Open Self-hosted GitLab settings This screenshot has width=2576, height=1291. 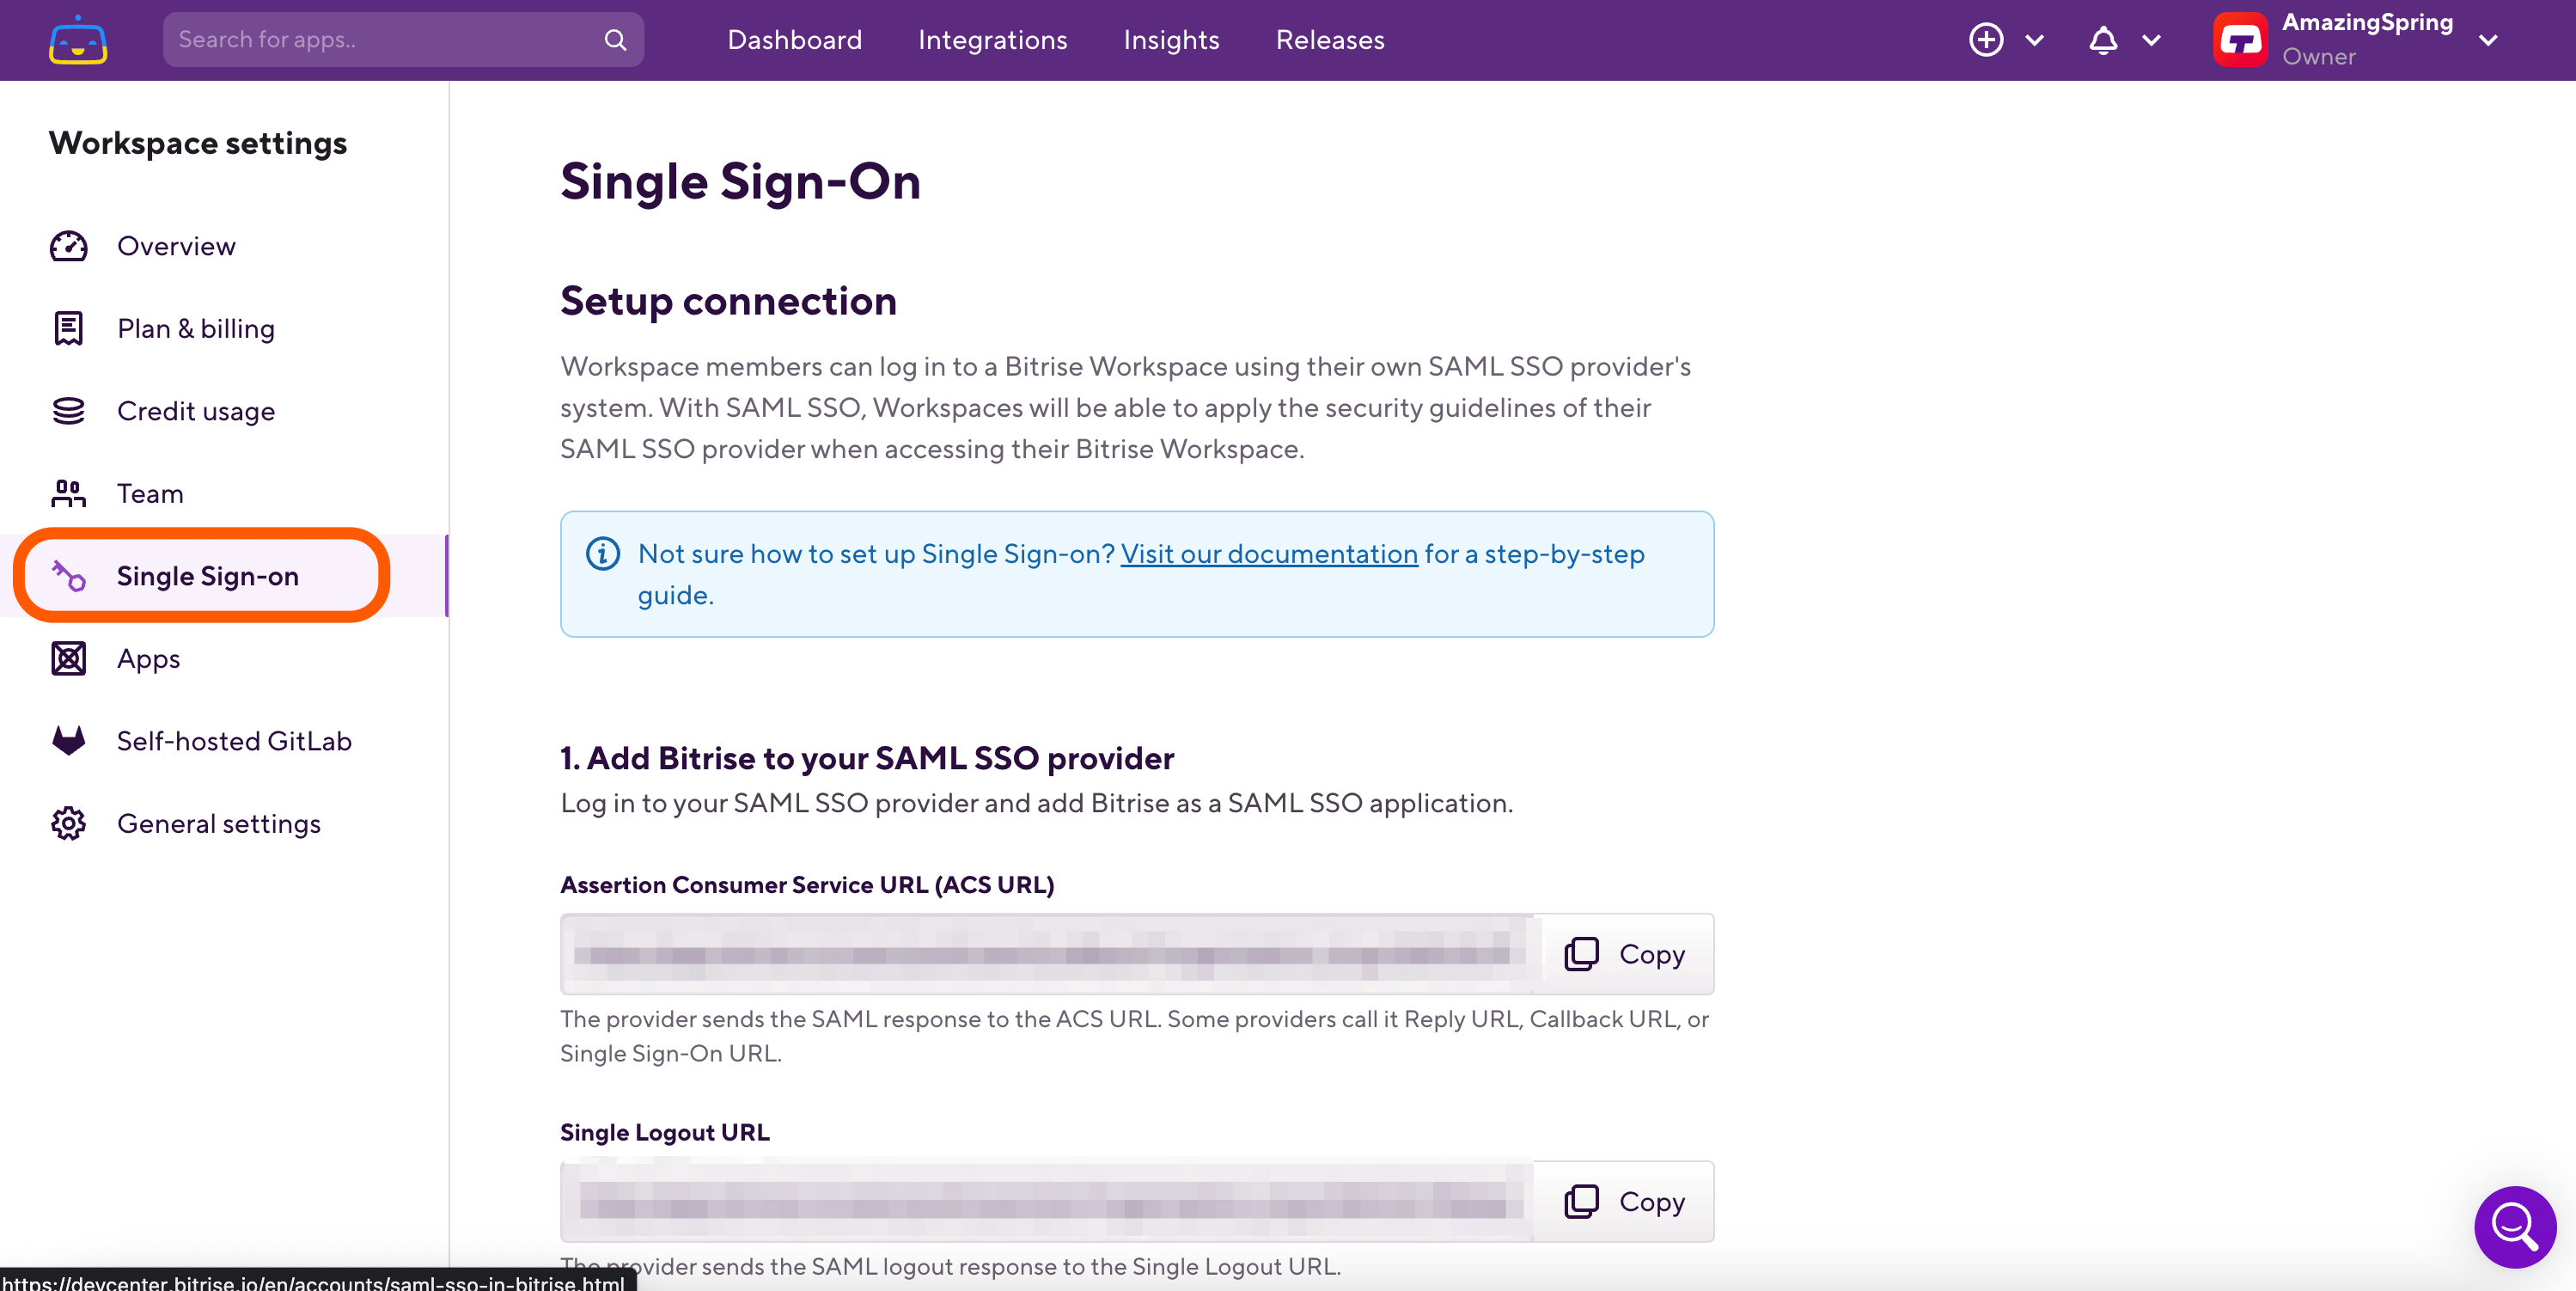pyautogui.click(x=234, y=740)
